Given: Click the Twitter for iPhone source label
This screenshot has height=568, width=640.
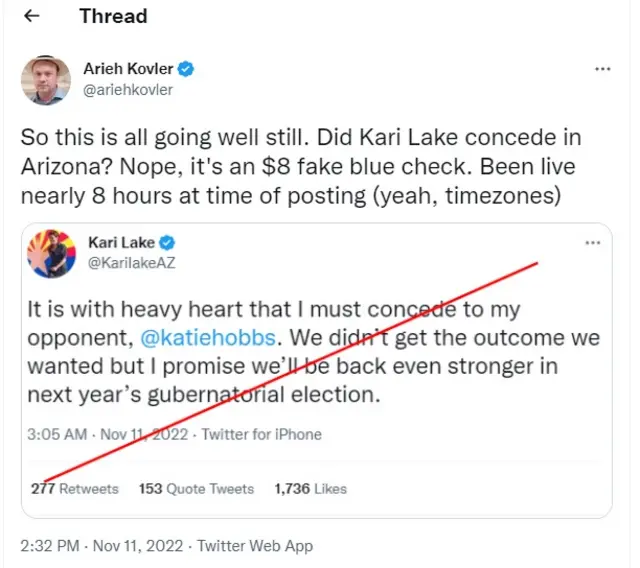Looking at the screenshot, I should pyautogui.click(x=261, y=434).
